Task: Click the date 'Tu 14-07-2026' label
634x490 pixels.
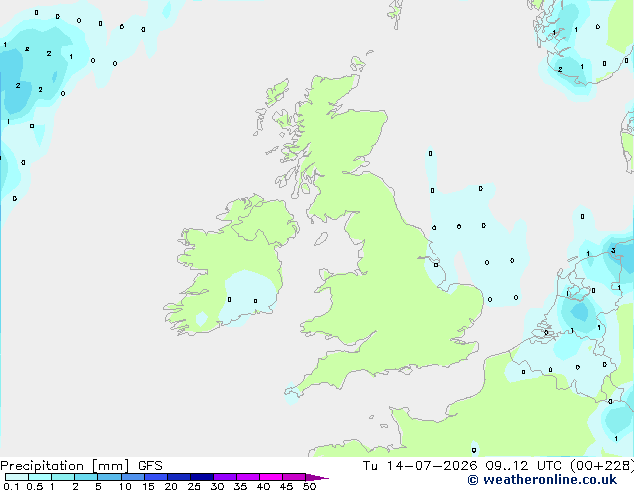Action: 420,466
